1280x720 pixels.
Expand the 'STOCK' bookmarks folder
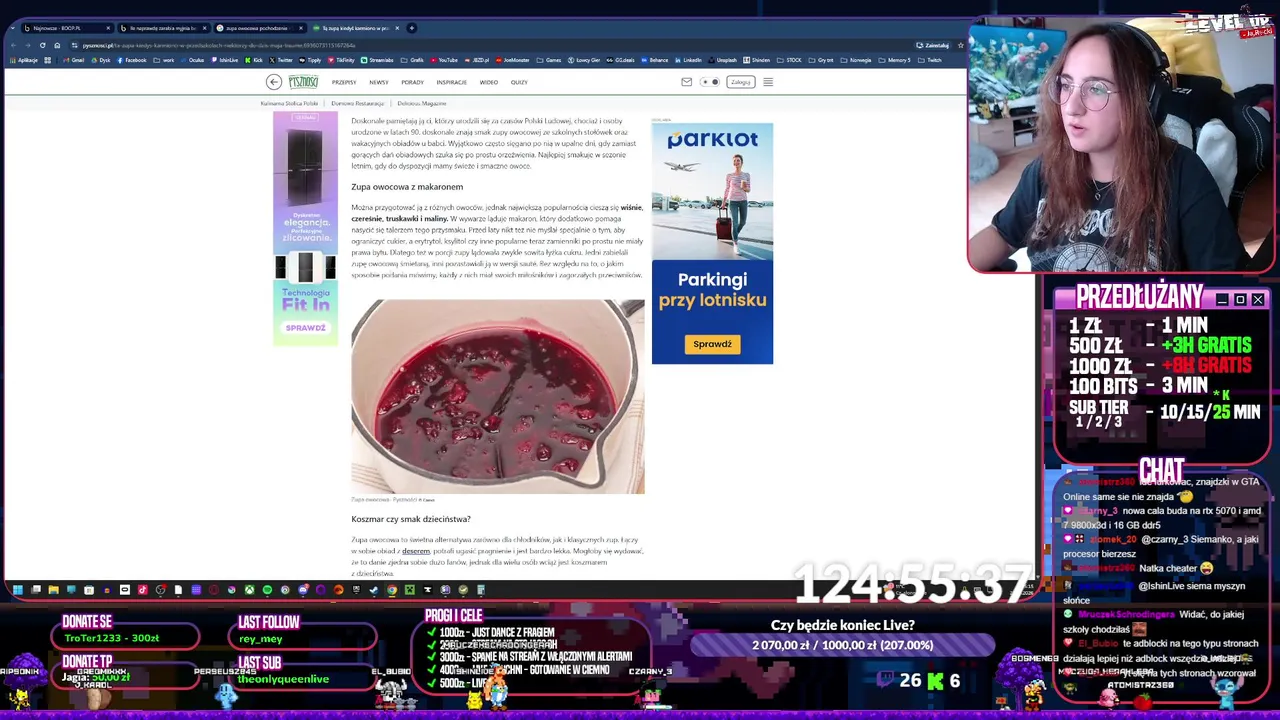(x=790, y=60)
